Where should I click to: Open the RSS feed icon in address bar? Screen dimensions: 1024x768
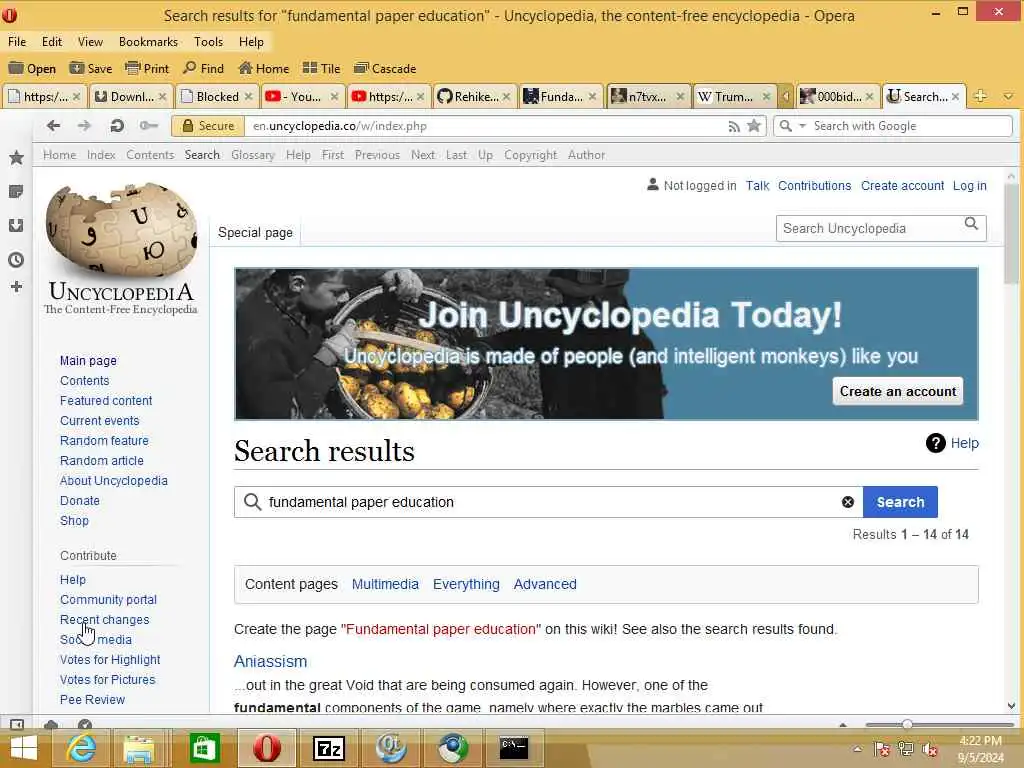pos(734,127)
